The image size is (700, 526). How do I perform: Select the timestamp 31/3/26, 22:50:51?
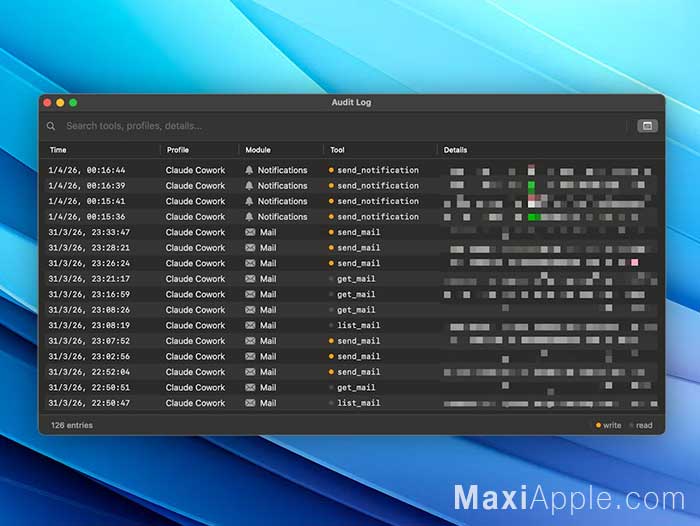coord(89,388)
